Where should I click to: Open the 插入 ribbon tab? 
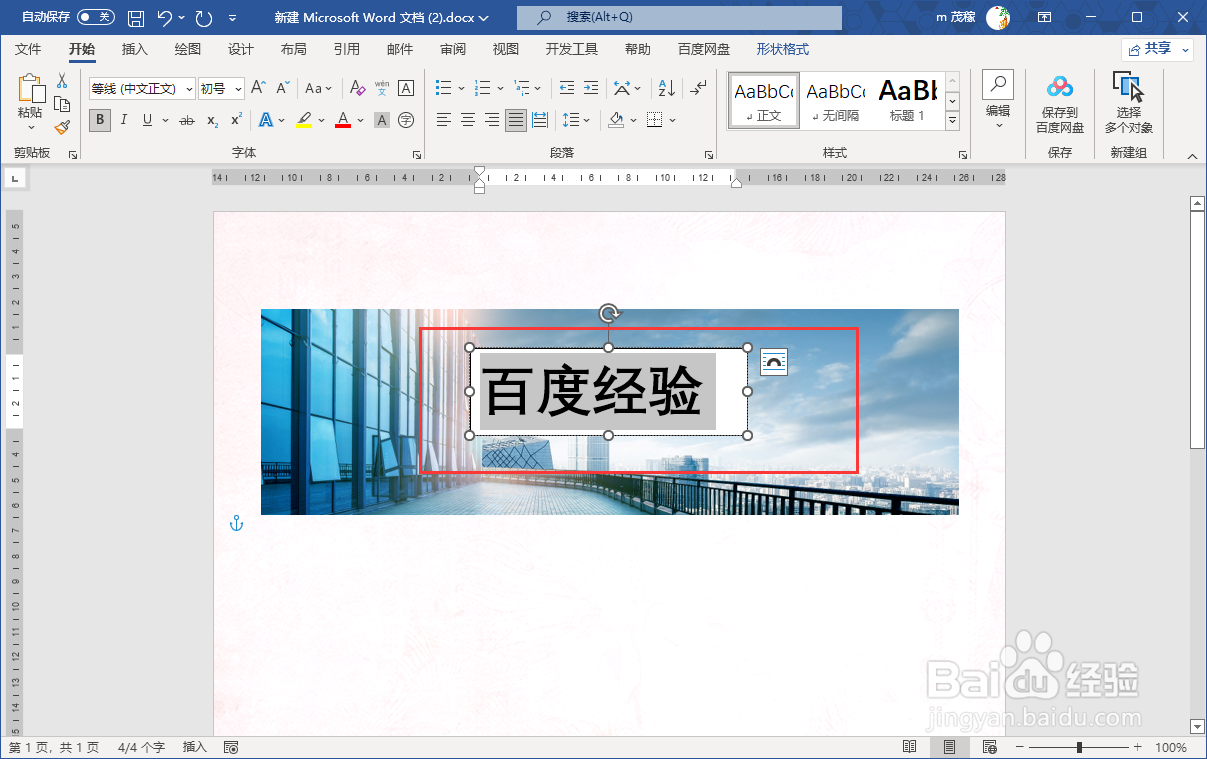tap(134, 48)
